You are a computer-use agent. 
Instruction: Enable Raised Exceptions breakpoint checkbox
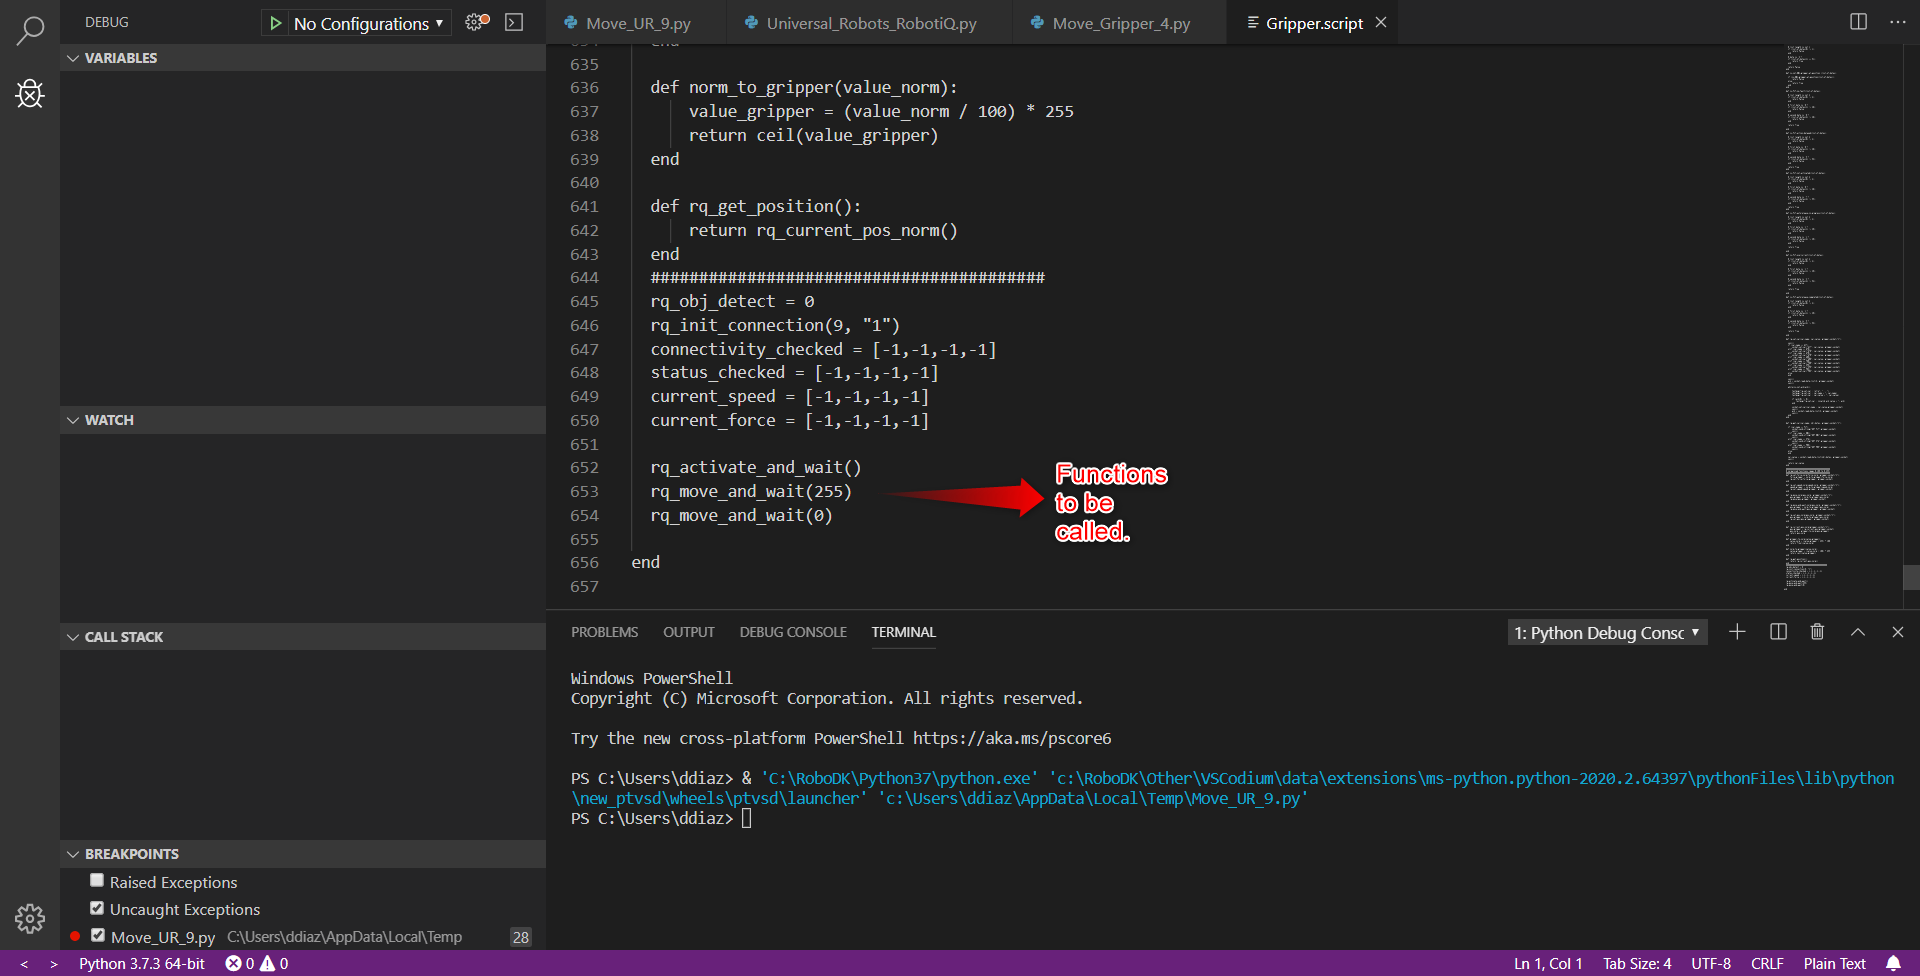[x=97, y=881]
